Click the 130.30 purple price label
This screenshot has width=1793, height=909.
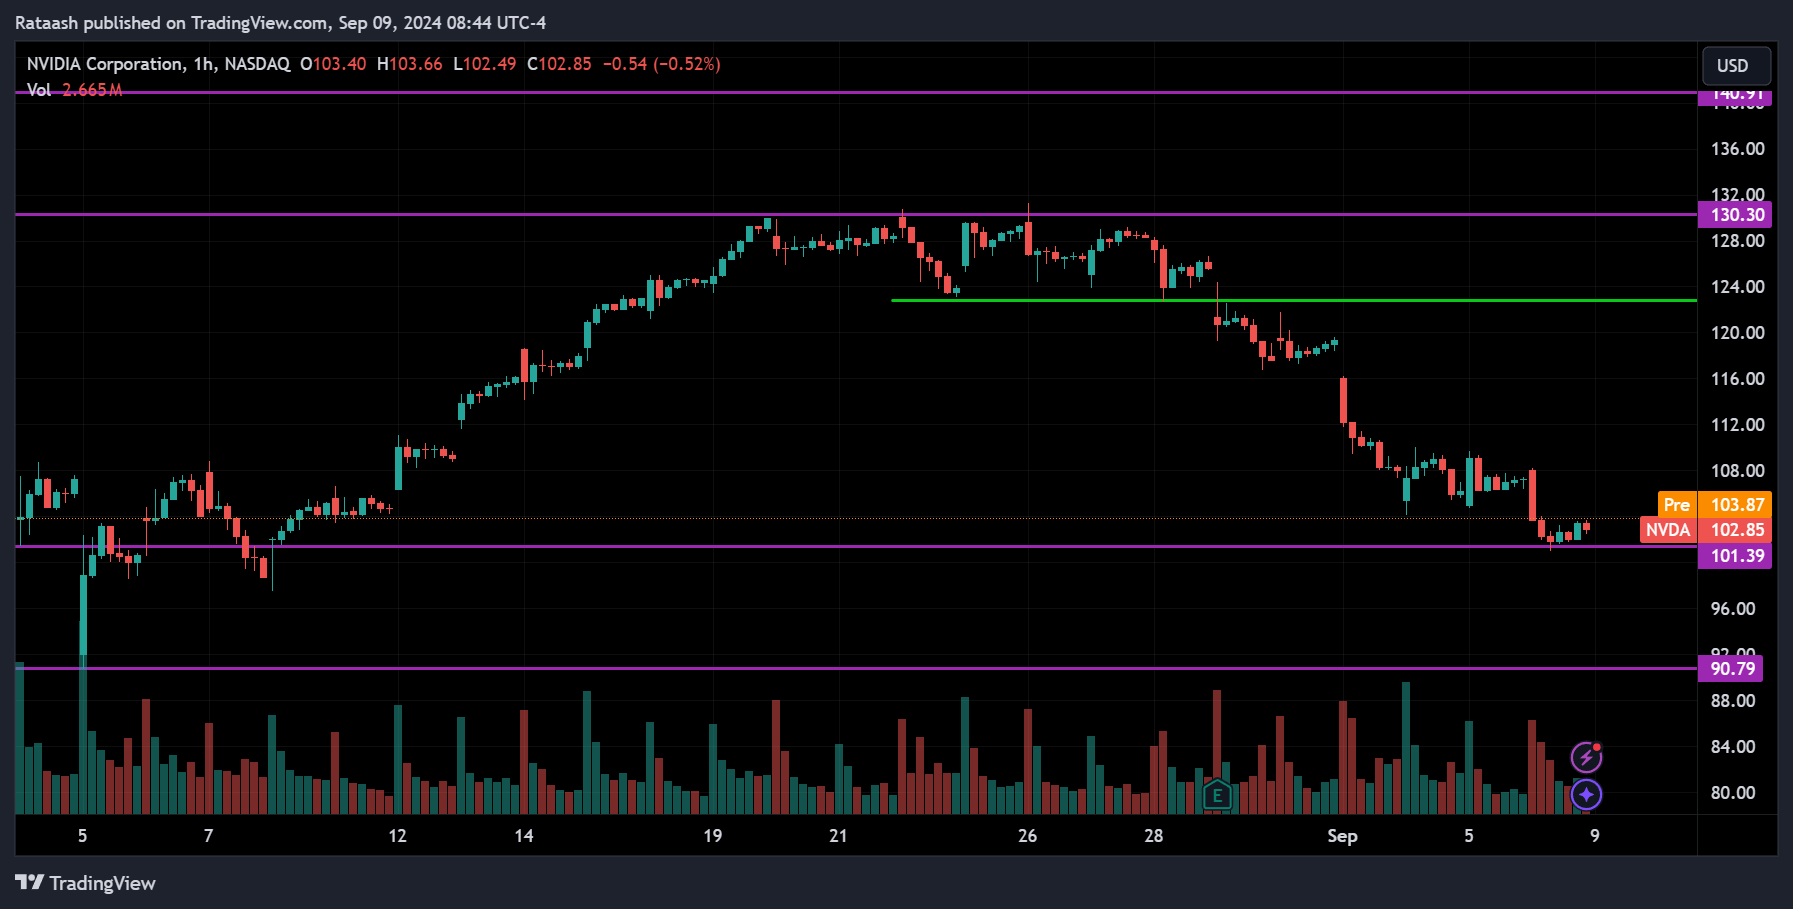[x=1736, y=215]
